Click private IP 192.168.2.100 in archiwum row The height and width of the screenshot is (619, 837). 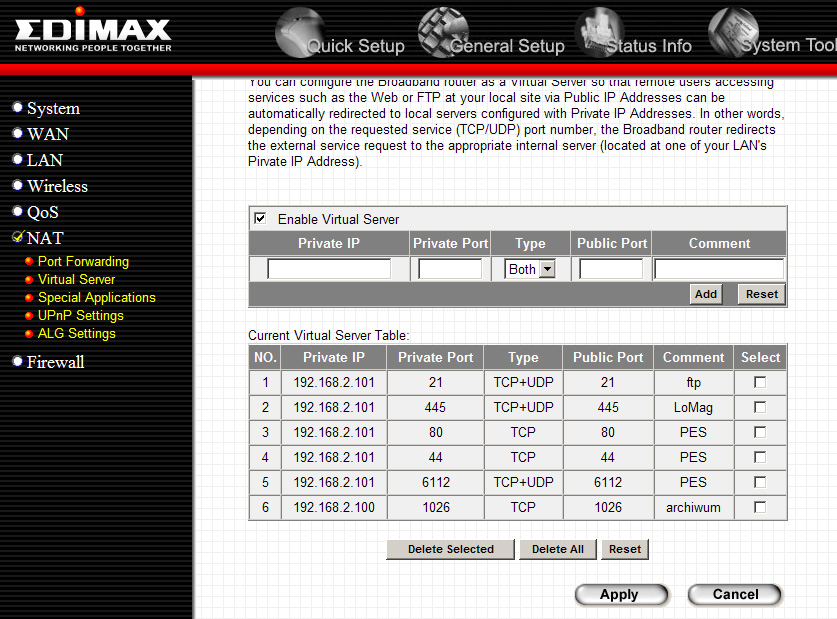[x=334, y=507]
